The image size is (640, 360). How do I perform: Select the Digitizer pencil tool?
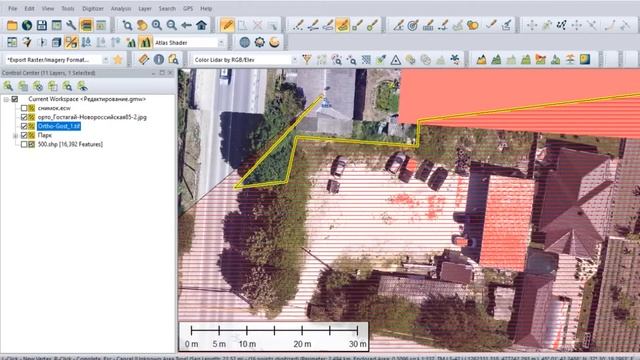[227, 25]
